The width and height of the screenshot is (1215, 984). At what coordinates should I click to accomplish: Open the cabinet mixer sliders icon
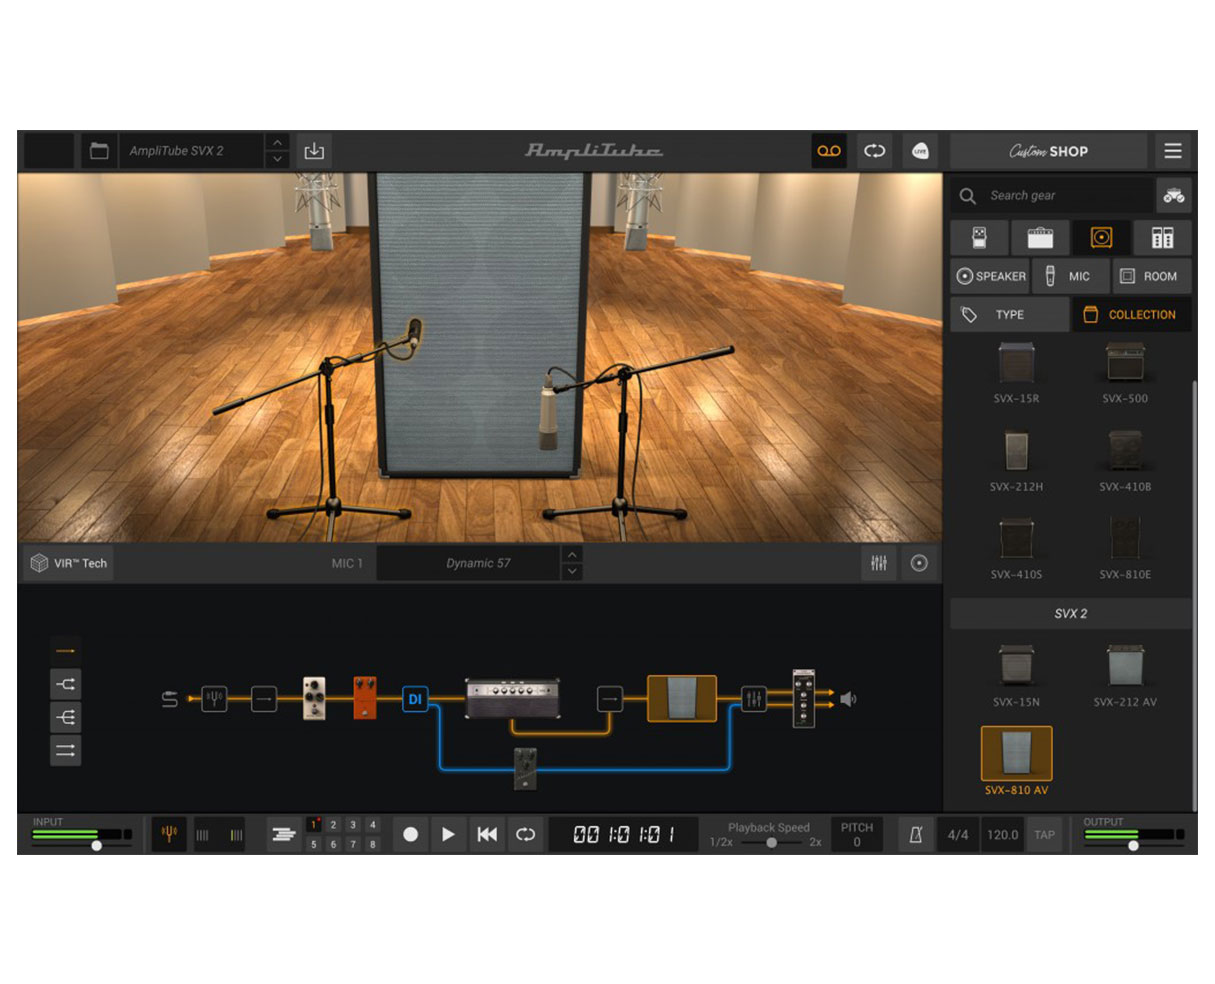pos(879,563)
